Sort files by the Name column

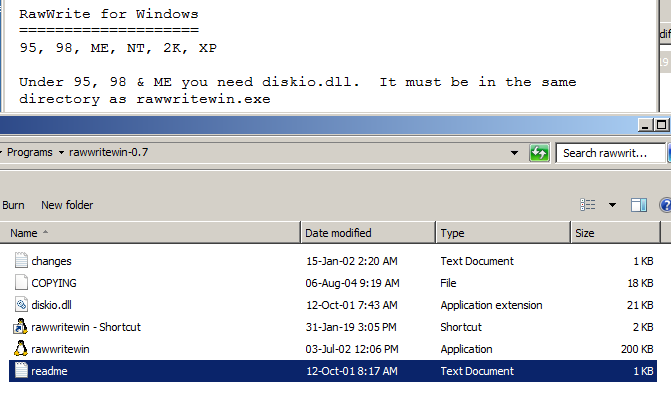coord(150,233)
